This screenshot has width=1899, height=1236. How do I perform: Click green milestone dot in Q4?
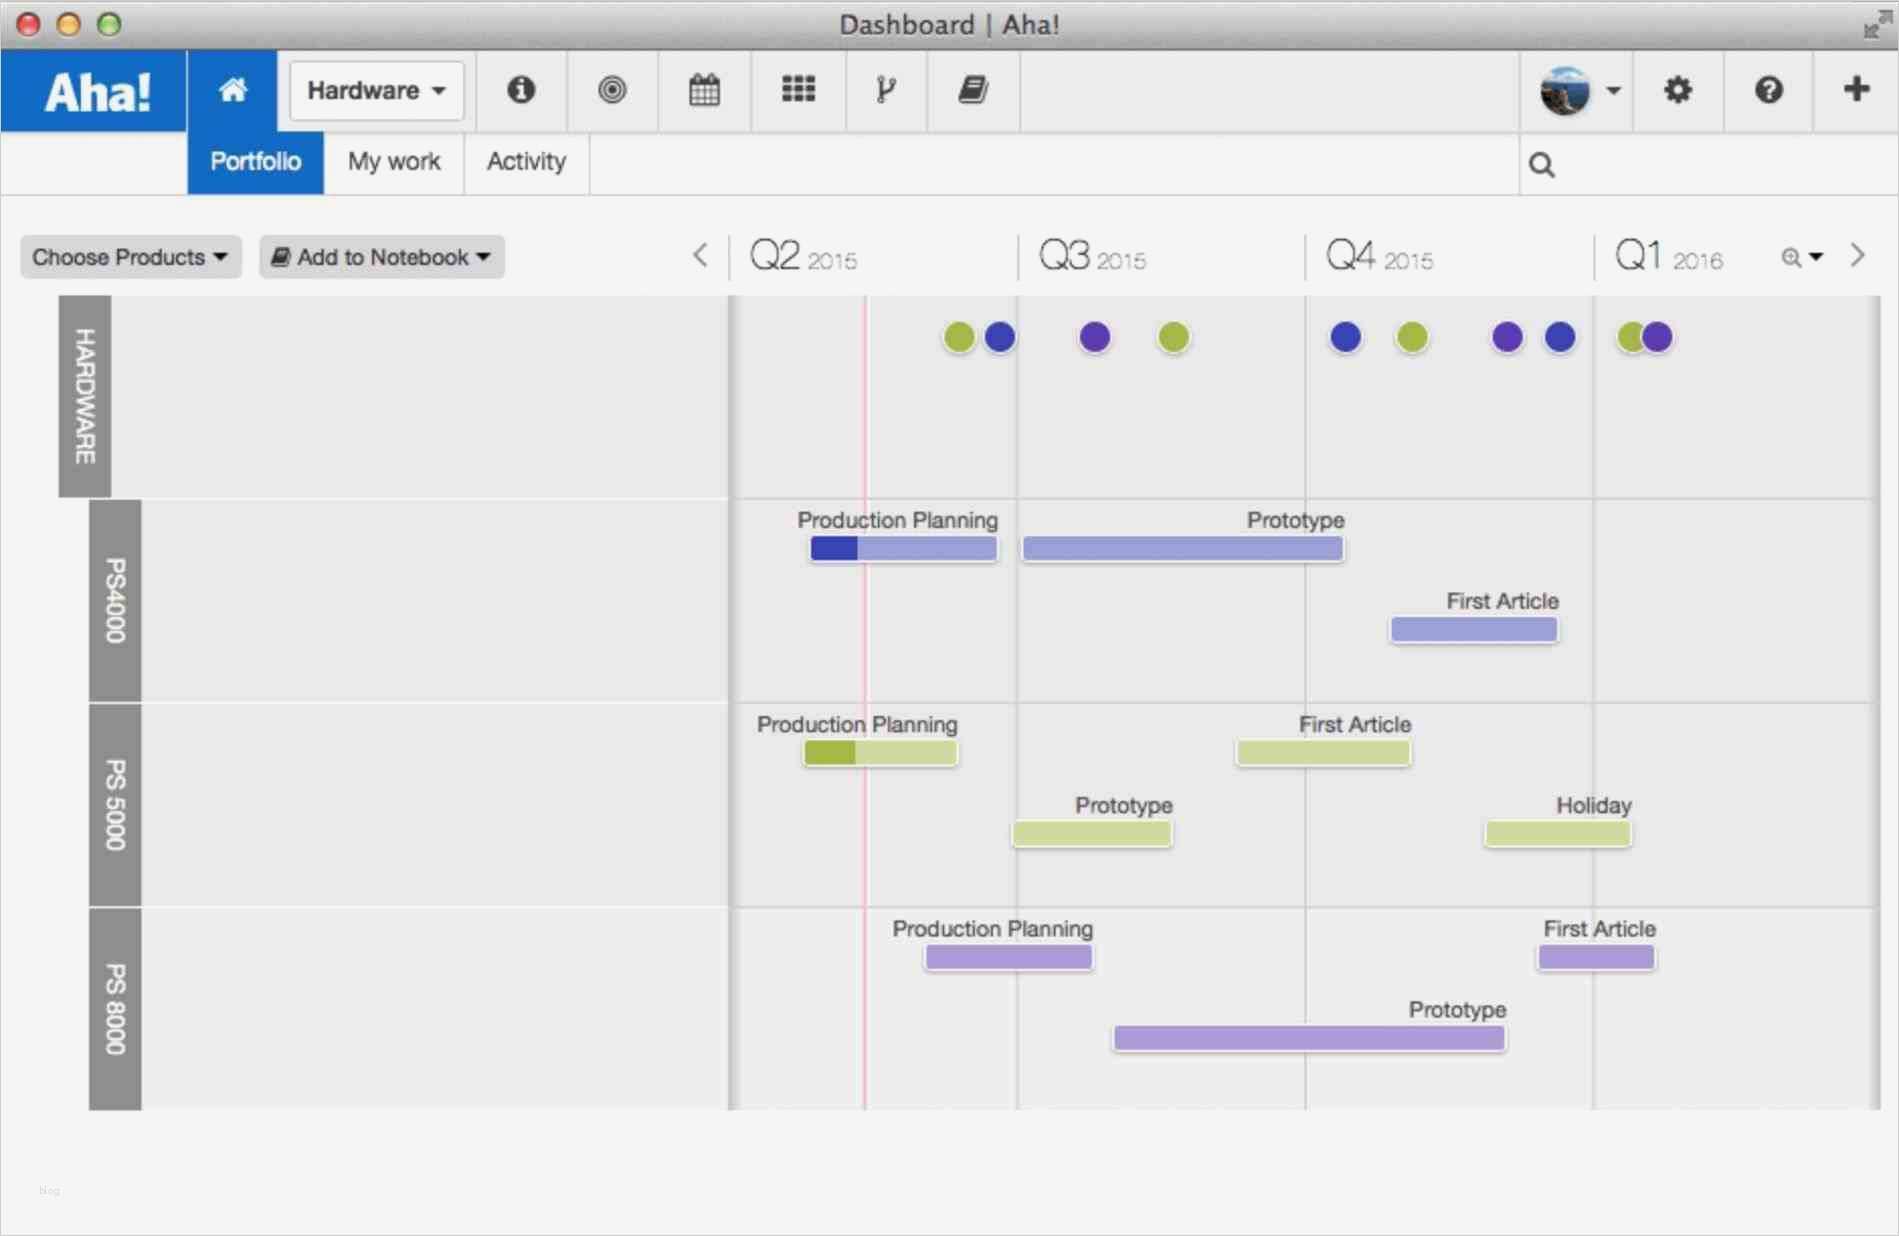pyautogui.click(x=1412, y=337)
